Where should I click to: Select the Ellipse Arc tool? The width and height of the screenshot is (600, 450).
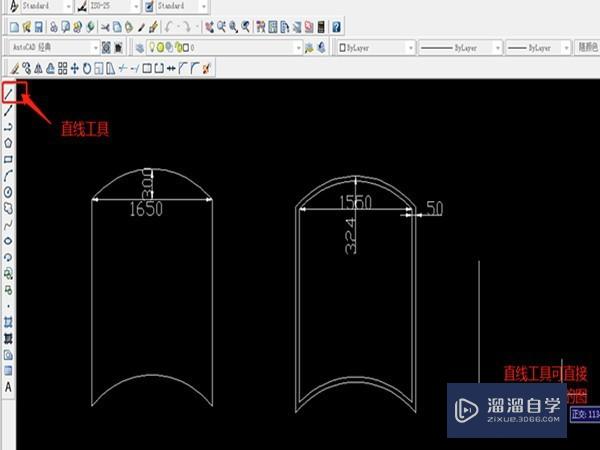coord(8,258)
